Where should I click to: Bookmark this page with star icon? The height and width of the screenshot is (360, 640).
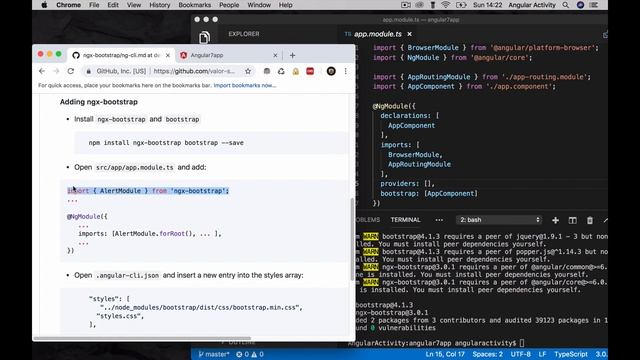[248, 71]
